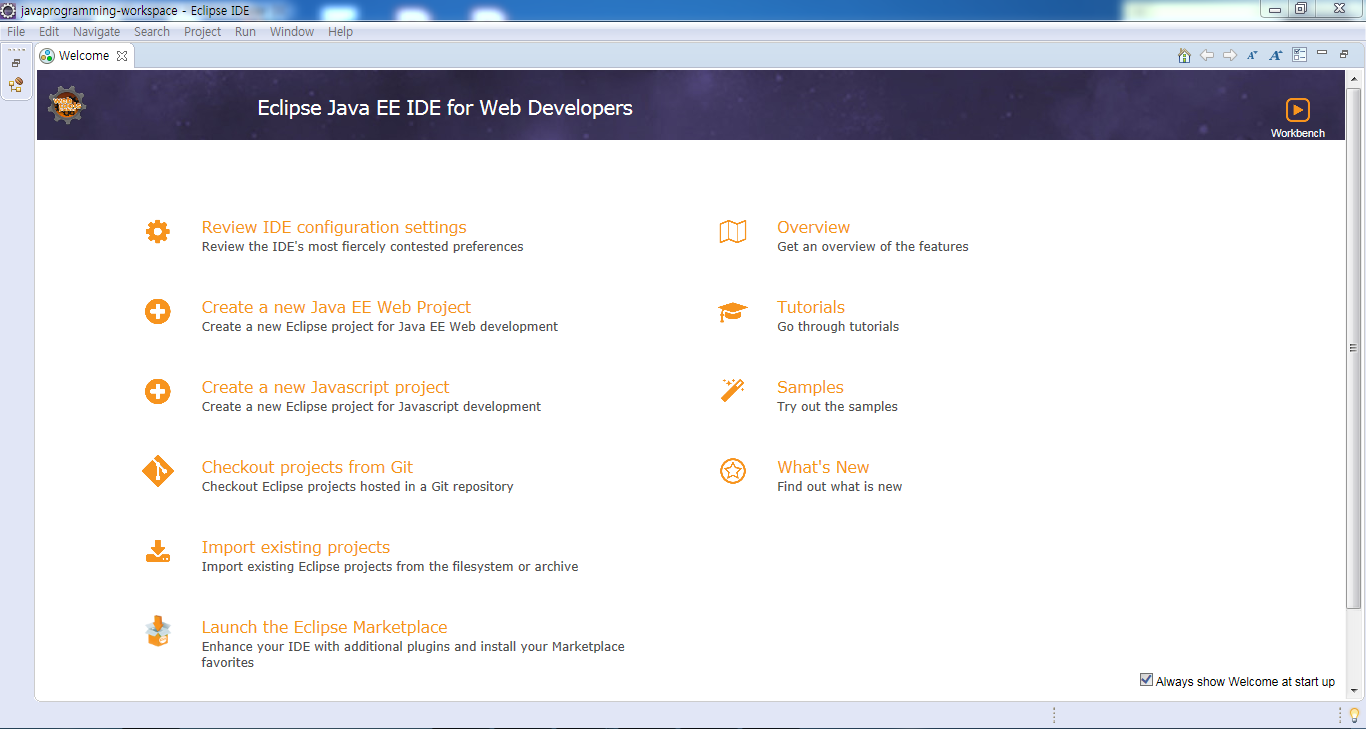The height and width of the screenshot is (729, 1366).
Task: Click the navigate forward arrow icon
Action: point(1230,56)
